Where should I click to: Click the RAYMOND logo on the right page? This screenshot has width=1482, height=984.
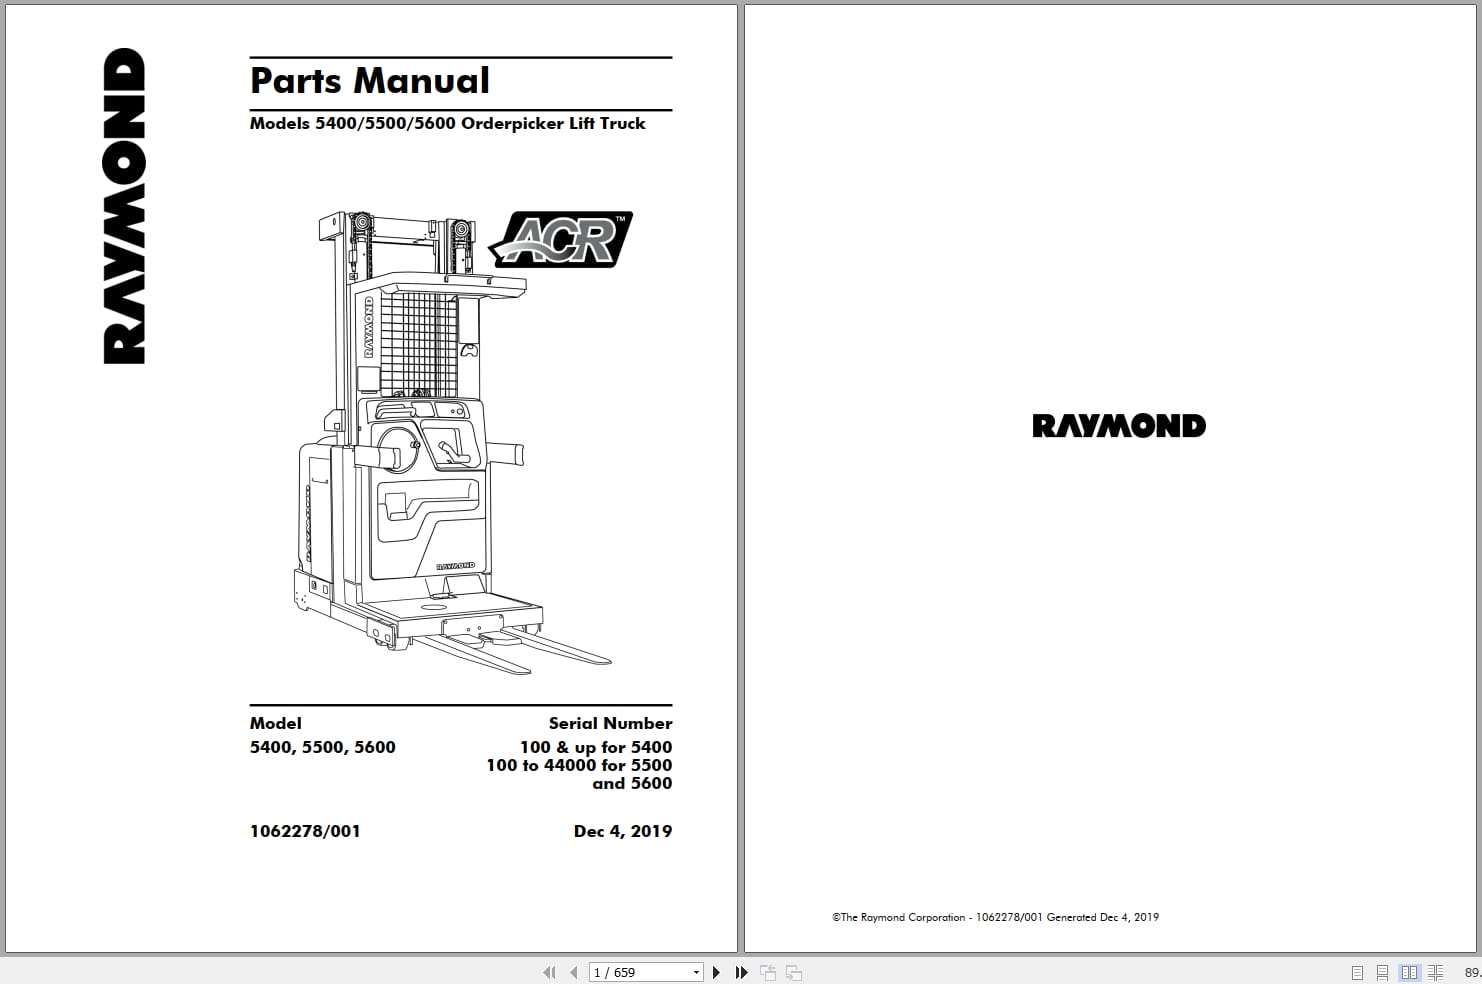click(x=1119, y=426)
